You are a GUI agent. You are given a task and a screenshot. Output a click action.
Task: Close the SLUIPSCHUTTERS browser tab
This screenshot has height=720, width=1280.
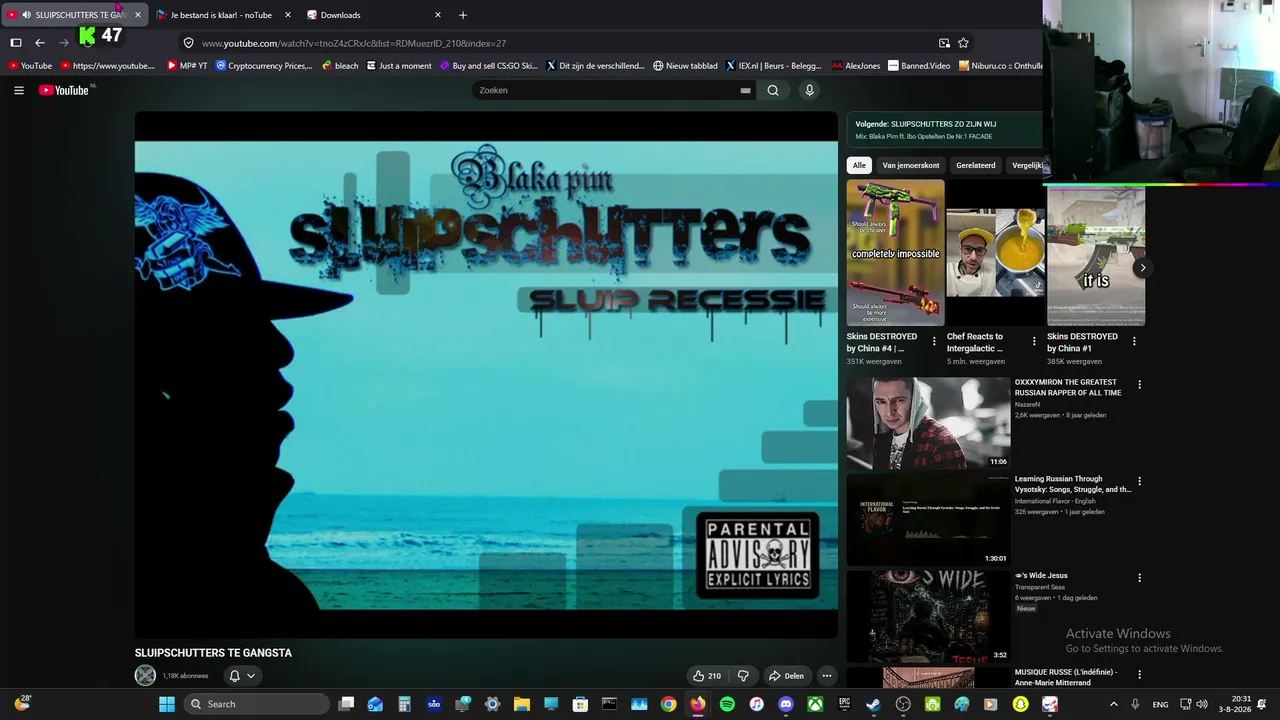pyautogui.click(x=137, y=15)
